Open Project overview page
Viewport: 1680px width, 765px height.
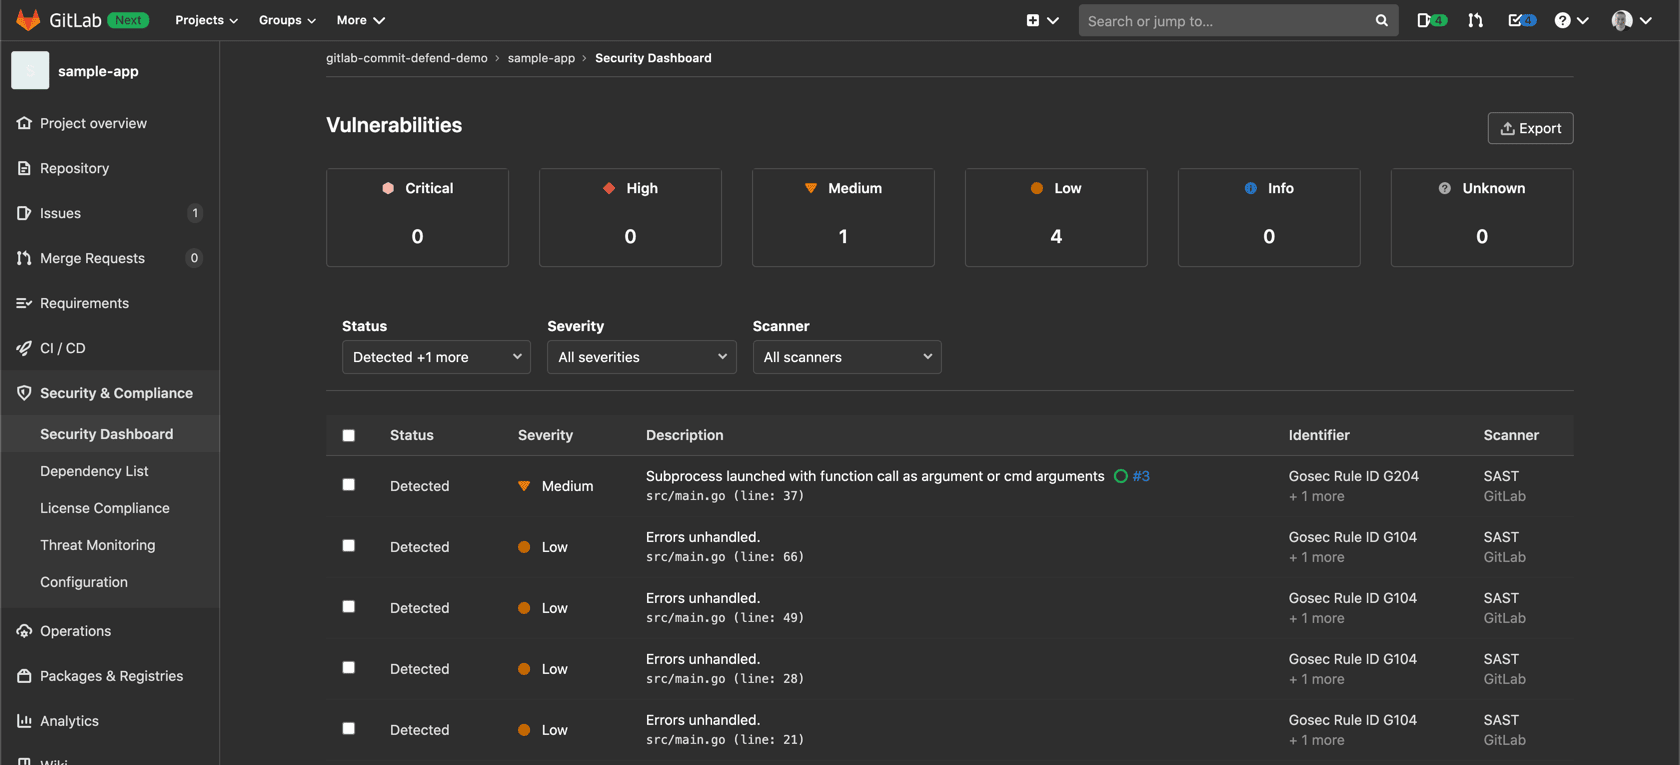tap(93, 123)
